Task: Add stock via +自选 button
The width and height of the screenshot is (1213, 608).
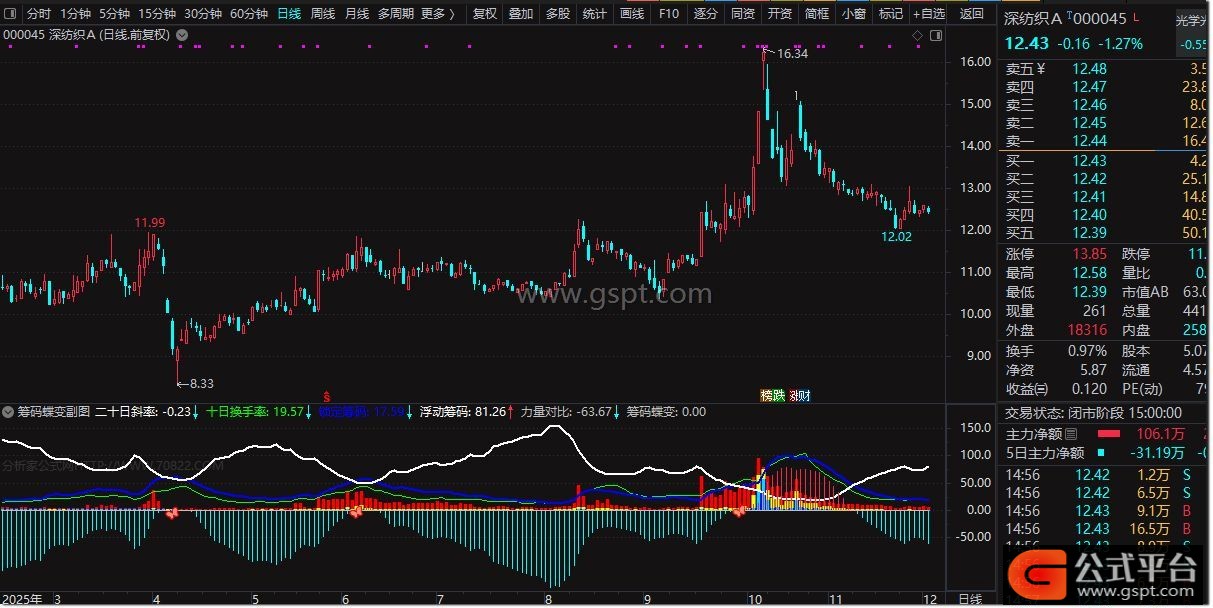Action: coord(928,14)
